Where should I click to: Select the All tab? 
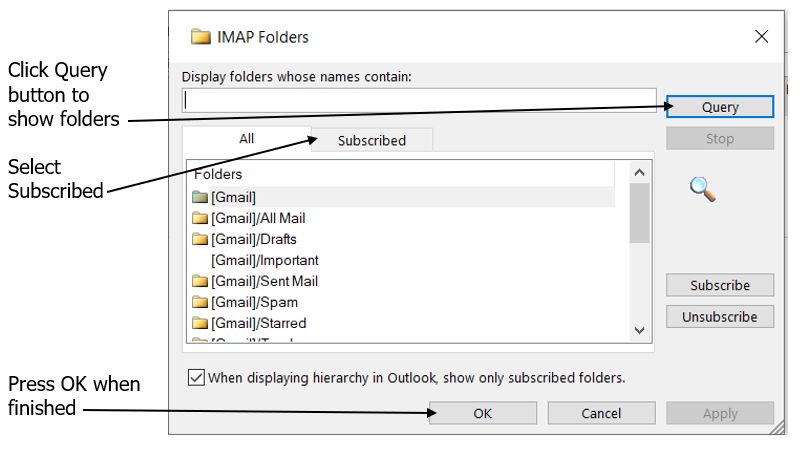pyautogui.click(x=246, y=139)
